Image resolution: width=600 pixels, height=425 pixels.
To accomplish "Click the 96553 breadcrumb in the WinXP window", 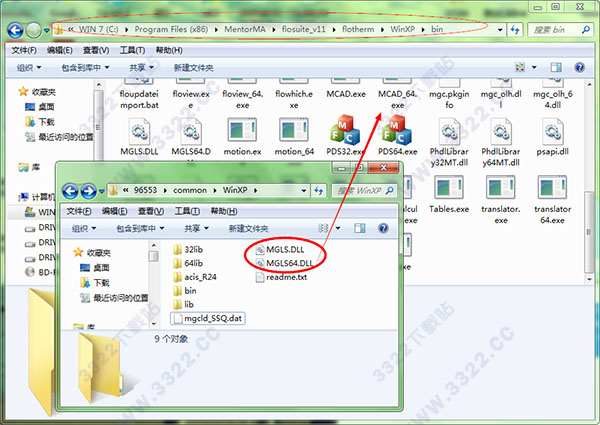I will (145, 190).
